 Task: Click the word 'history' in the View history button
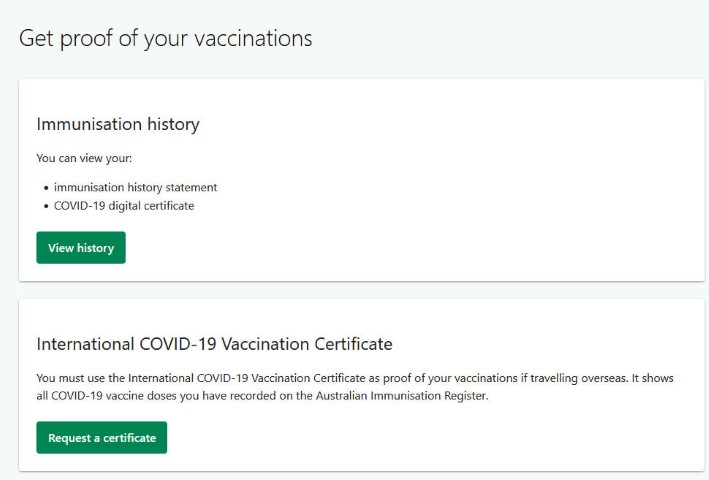pyautogui.click(x=96, y=248)
